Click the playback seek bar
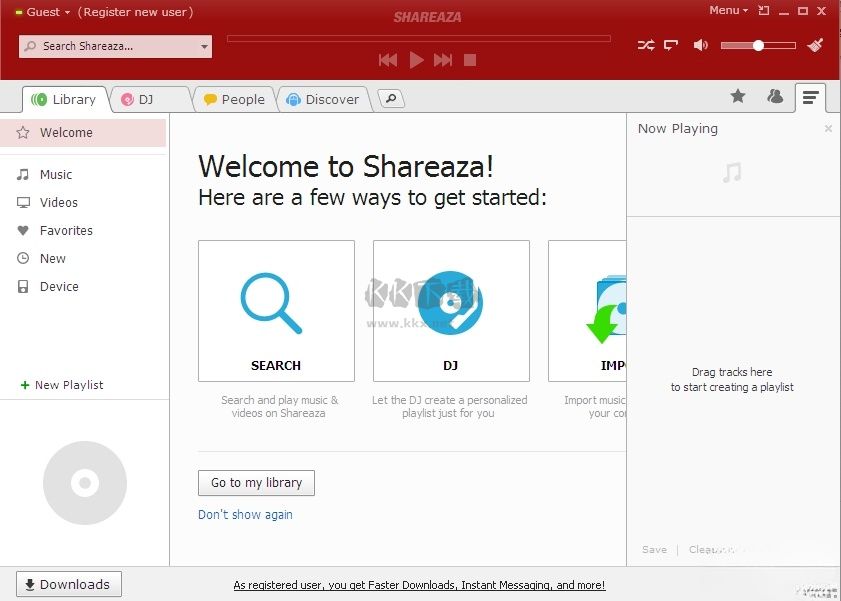841x601 pixels. (x=418, y=39)
